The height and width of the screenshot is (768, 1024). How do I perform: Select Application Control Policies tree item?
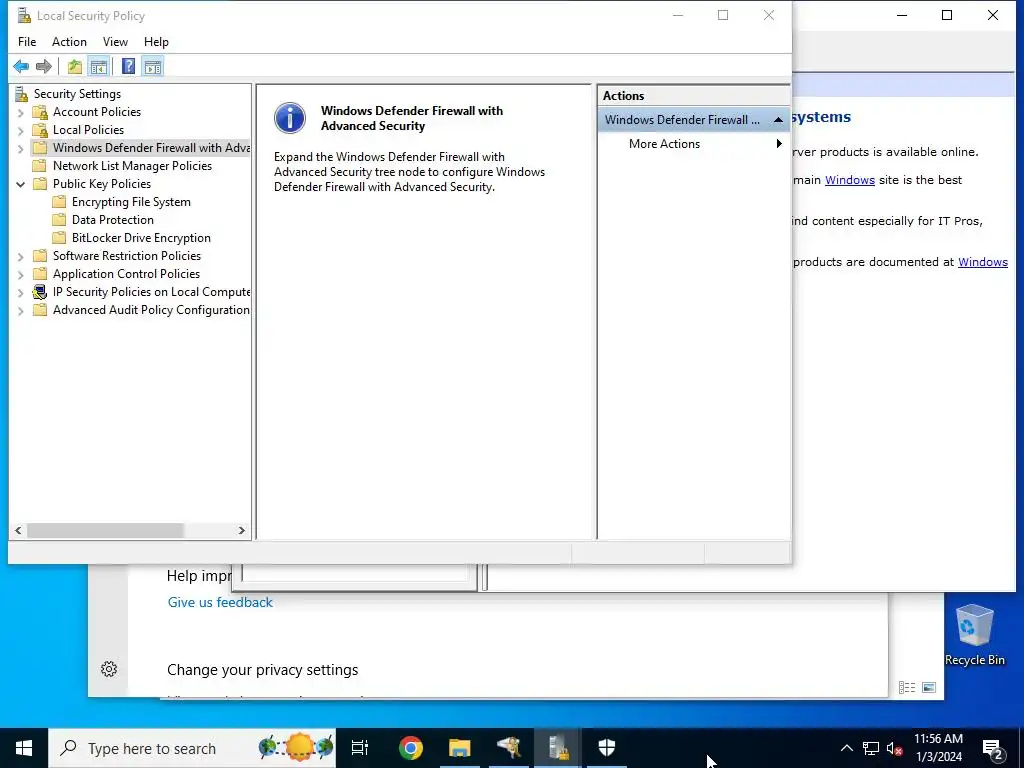[127, 274]
